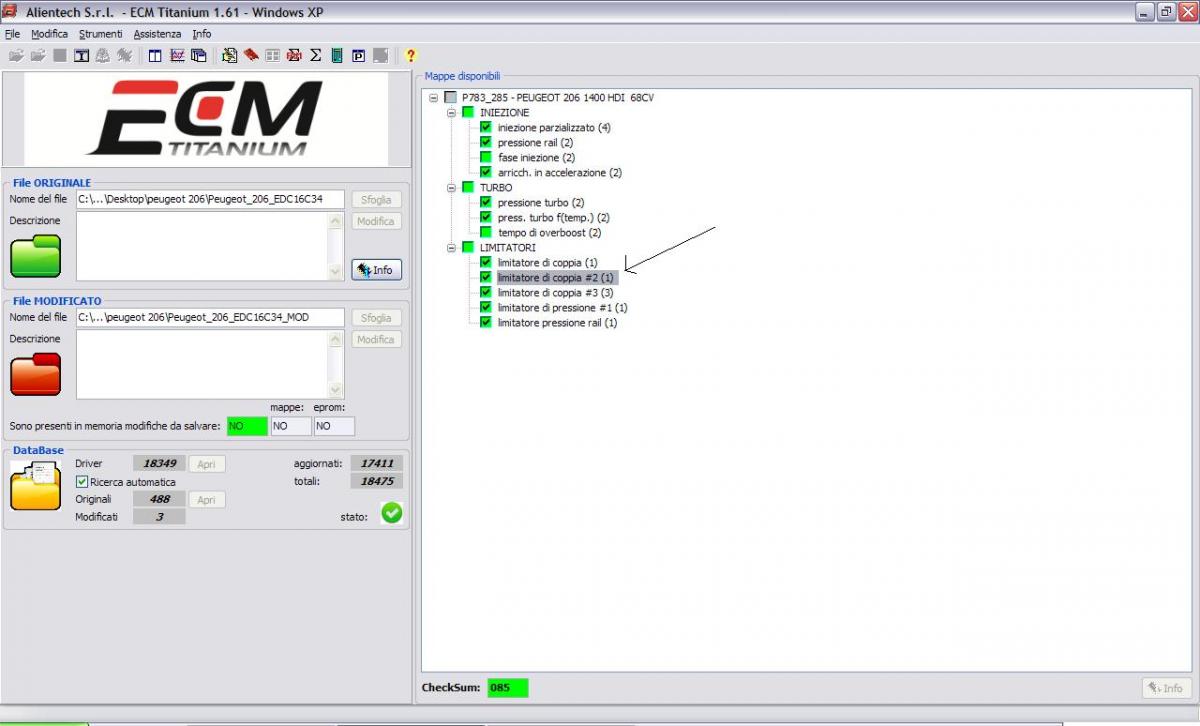Click scroll down arrow in ORIGINALE description

point(336,272)
